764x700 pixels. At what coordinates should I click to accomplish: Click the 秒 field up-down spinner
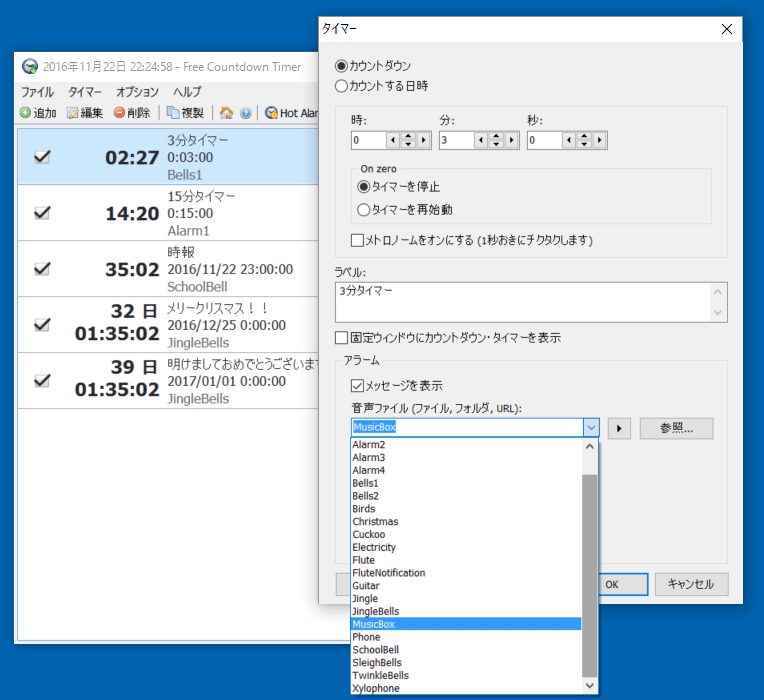pos(584,140)
